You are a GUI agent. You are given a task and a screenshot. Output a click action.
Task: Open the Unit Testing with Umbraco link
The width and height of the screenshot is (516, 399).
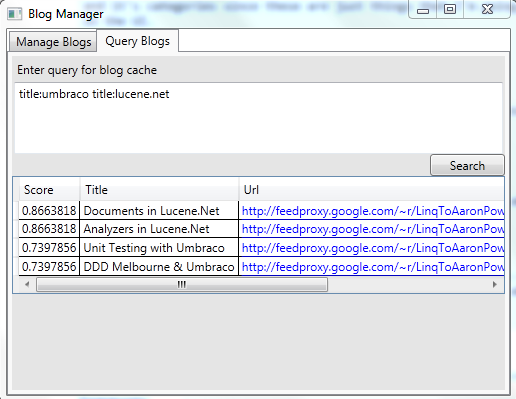tap(373, 248)
